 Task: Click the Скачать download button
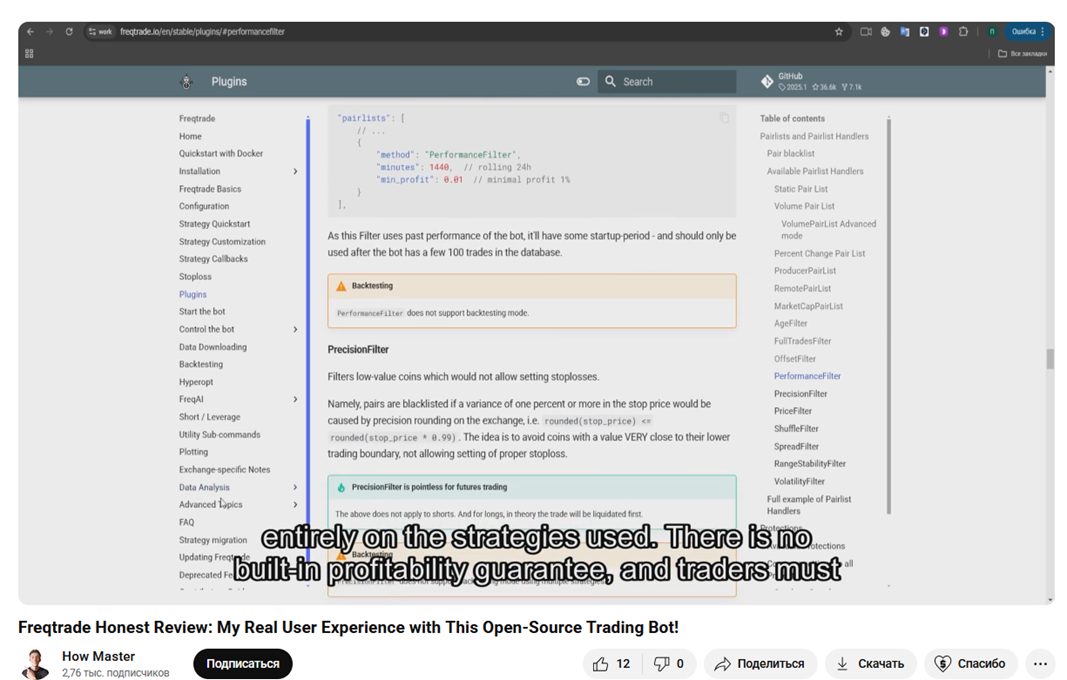coord(871,664)
